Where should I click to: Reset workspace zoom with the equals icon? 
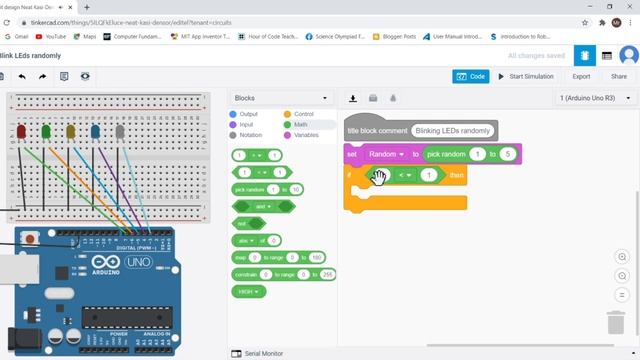click(x=622, y=295)
